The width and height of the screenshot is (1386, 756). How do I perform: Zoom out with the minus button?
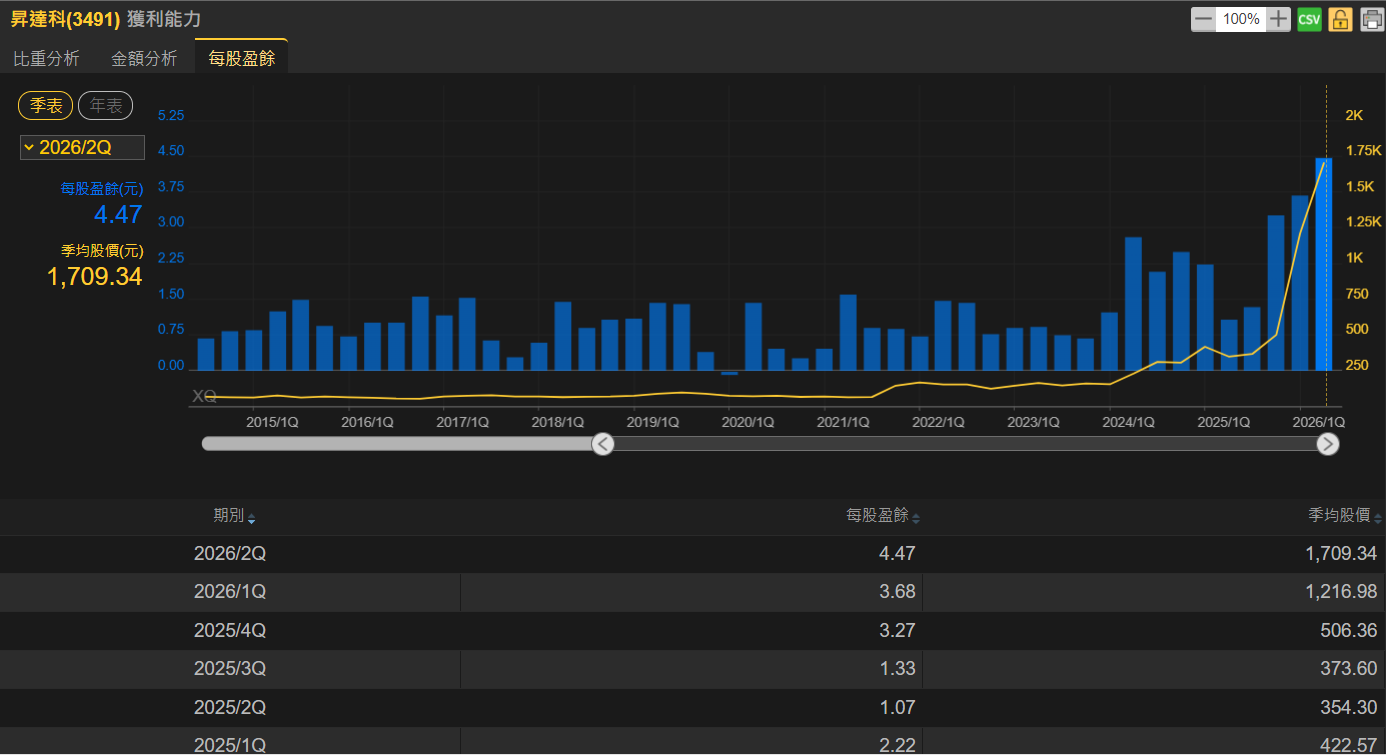(1204, 19)
